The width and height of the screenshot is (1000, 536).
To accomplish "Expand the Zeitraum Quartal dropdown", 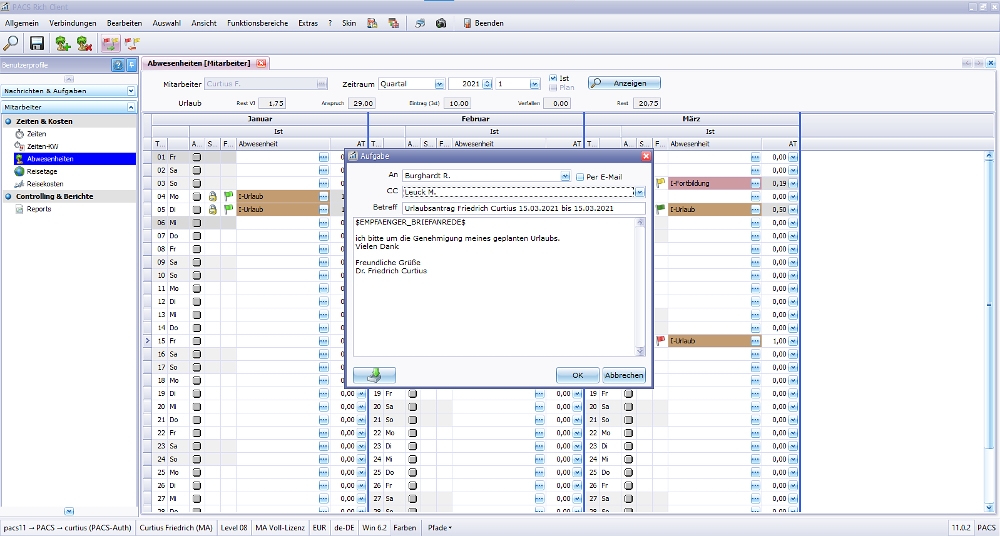I will (x=439, y=84).
